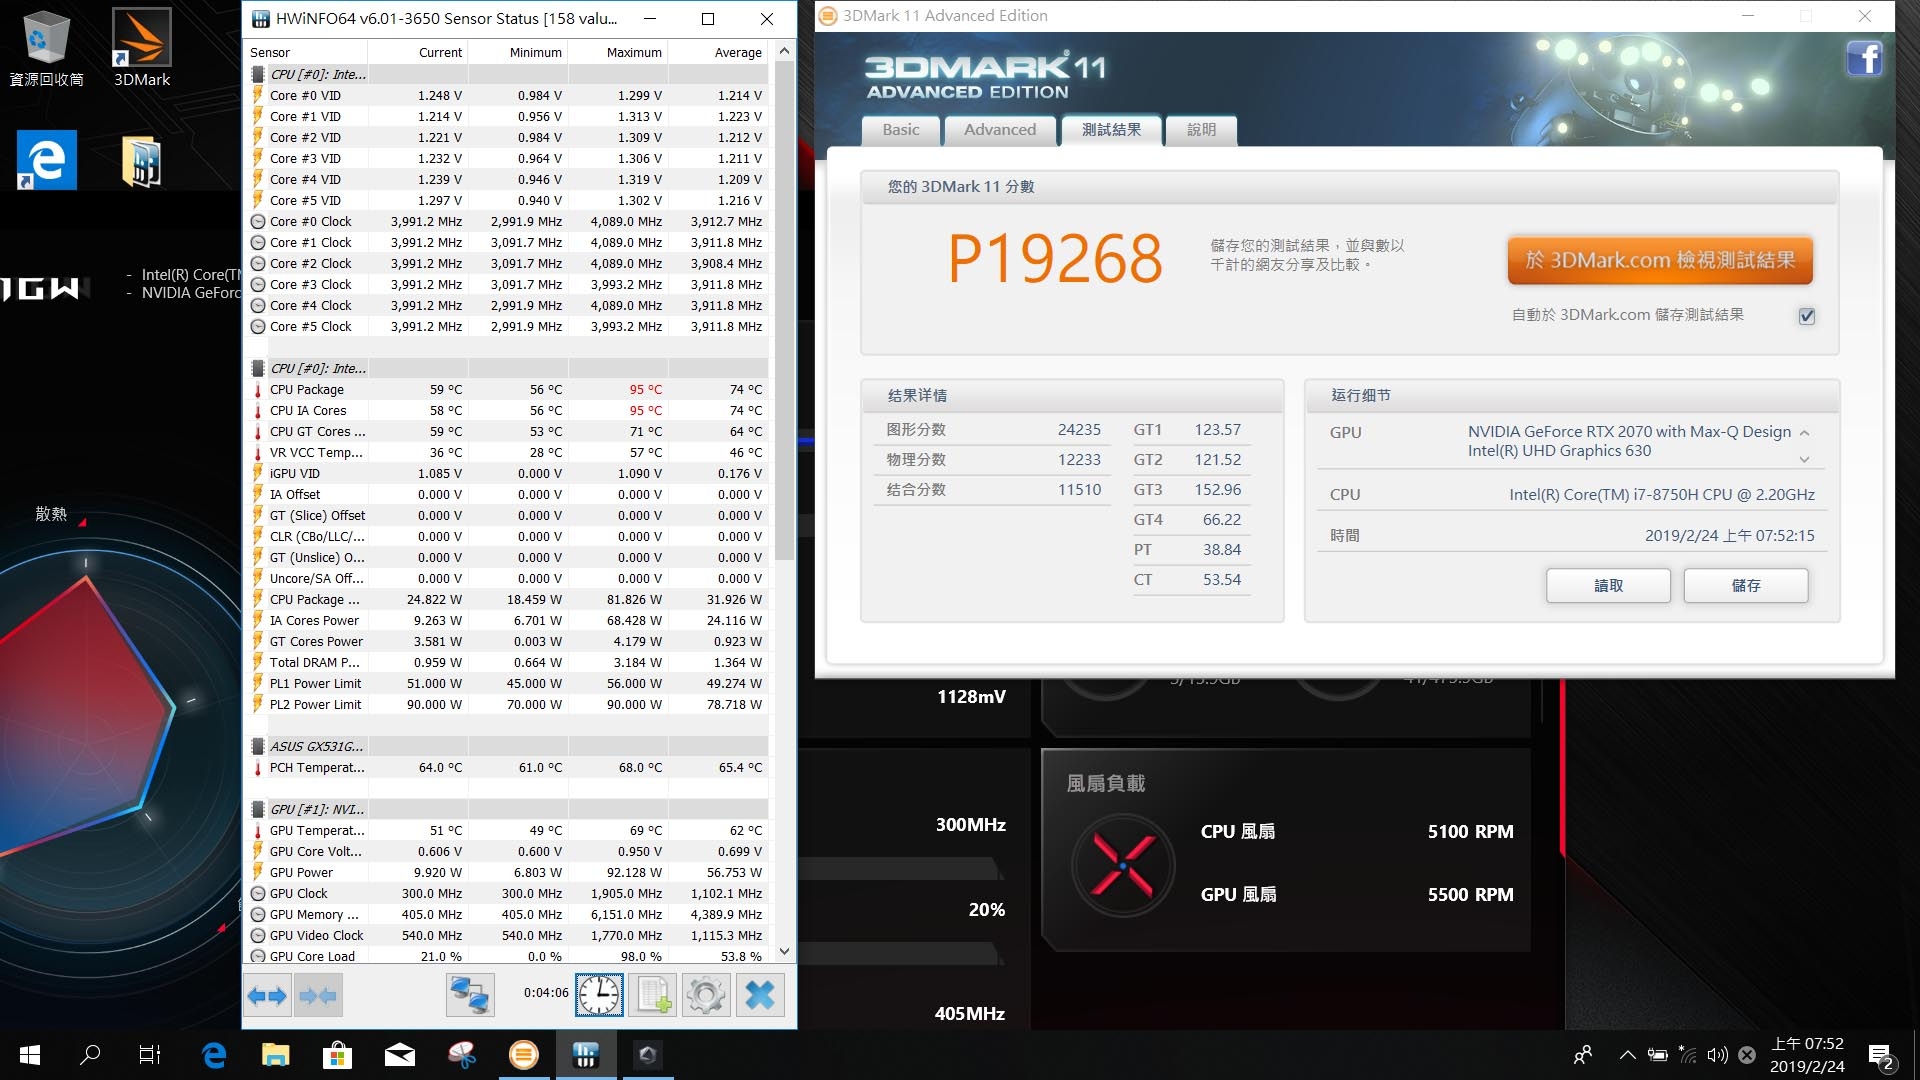Open Recycle Bin desktop icon

click(x=46, y=47)
